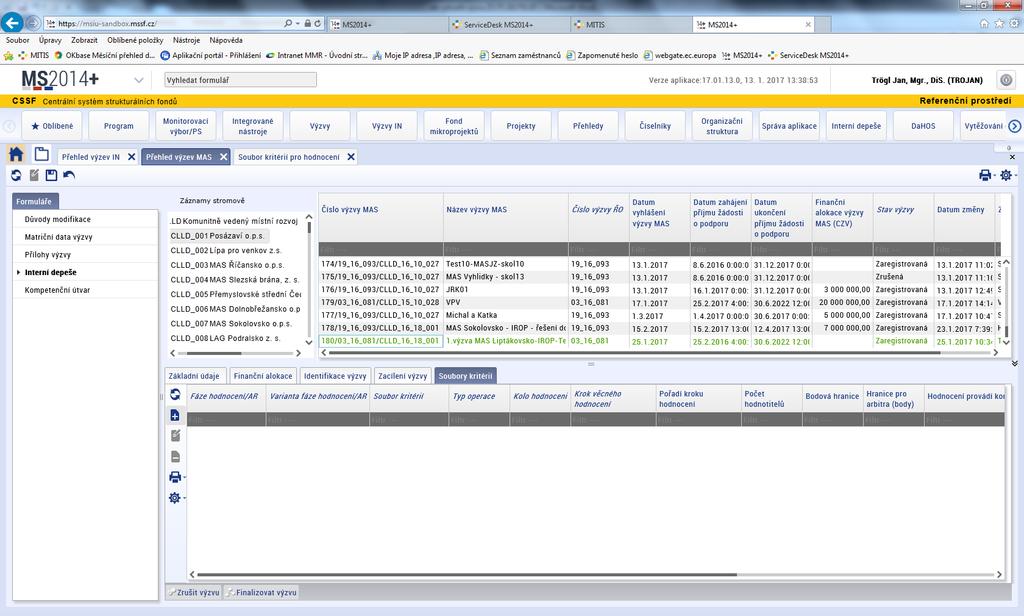The image size is (1024, 616).
Task: Open the MS2014+ logo dropdown arrow
Action: pos(138,80)
